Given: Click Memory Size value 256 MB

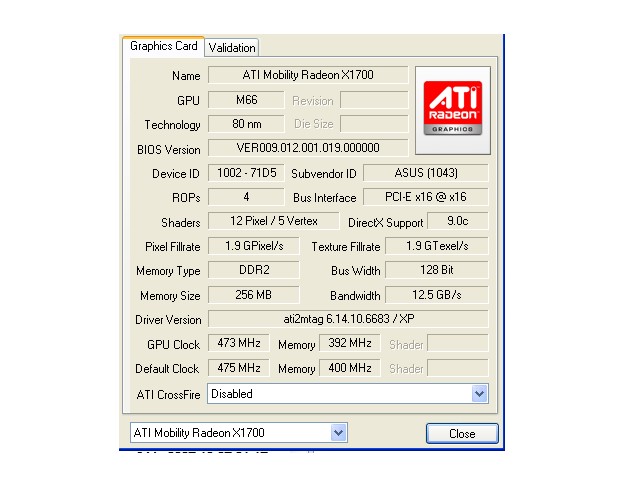Looking at the screenshot, I should coord(254,295).
